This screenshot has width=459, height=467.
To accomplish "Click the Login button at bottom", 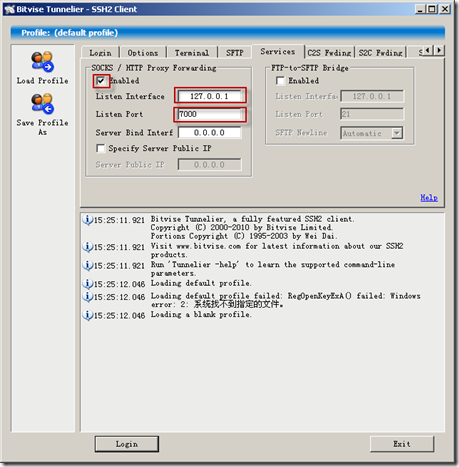I will pyautogui.click(x=127, y=444).
